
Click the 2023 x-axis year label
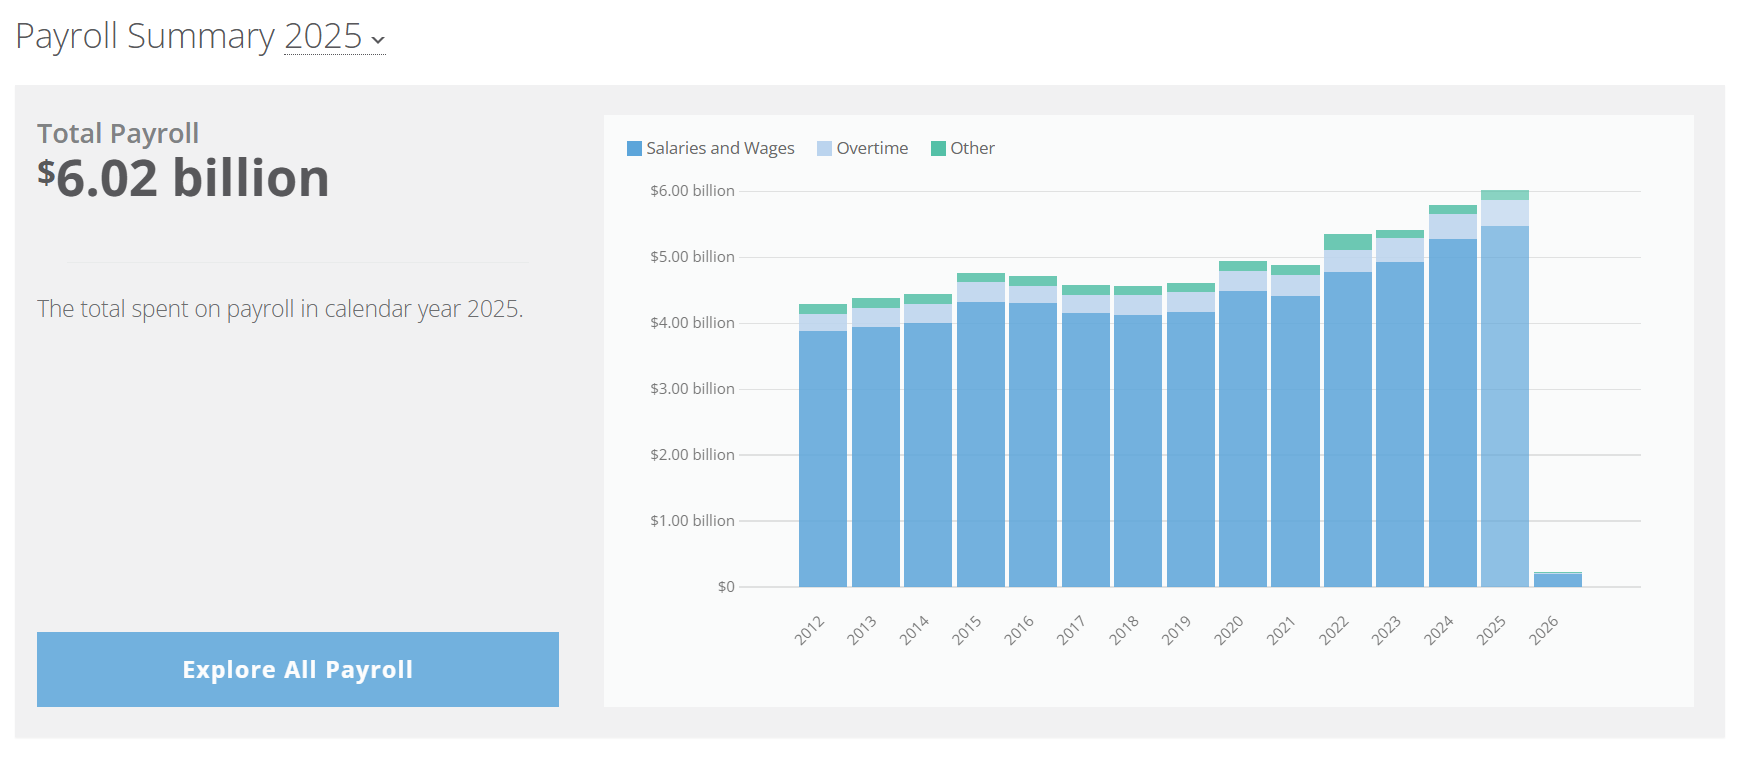1385,630
